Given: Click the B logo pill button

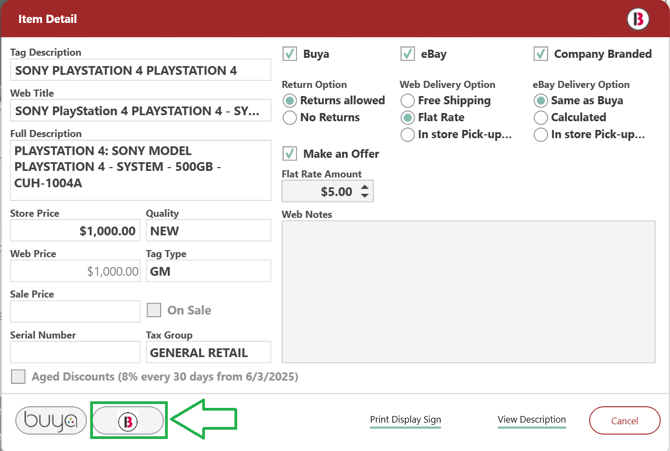Looking at the screenshot, I should point(128,421).
